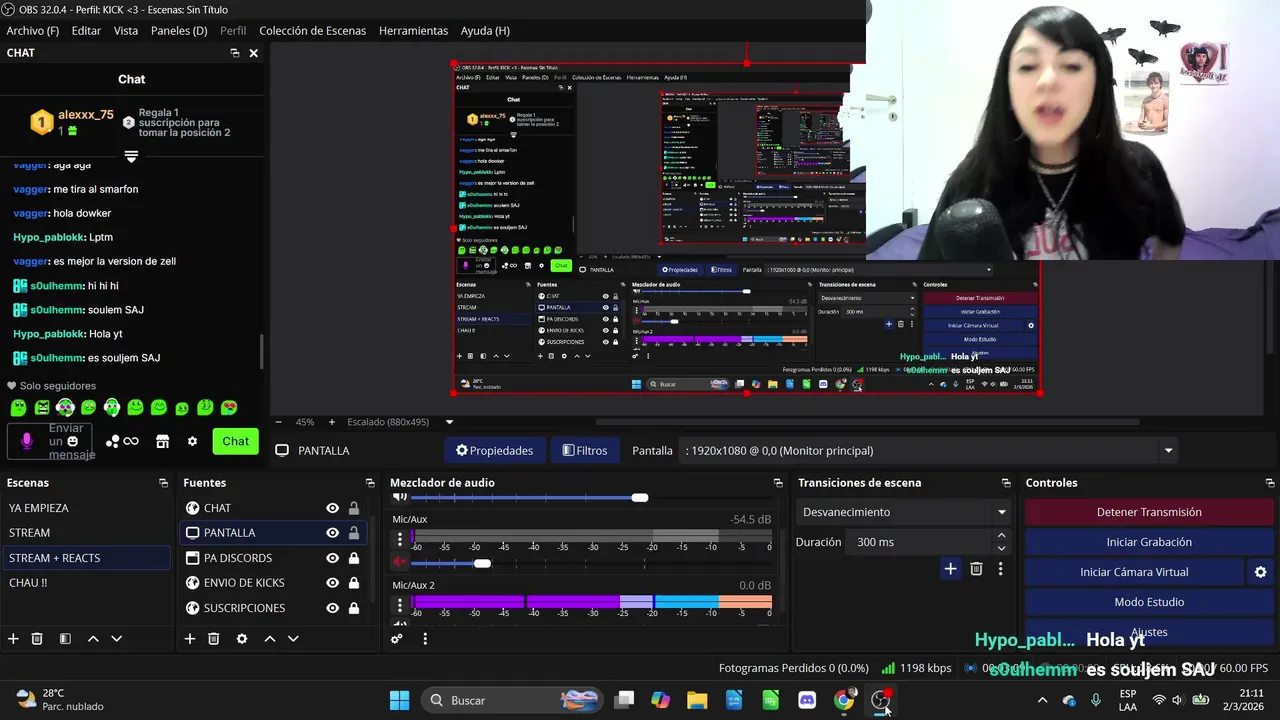Undock the Escenas panel
The height and width of the screenshot is (720, 1280).
click(x=163, y=483)
